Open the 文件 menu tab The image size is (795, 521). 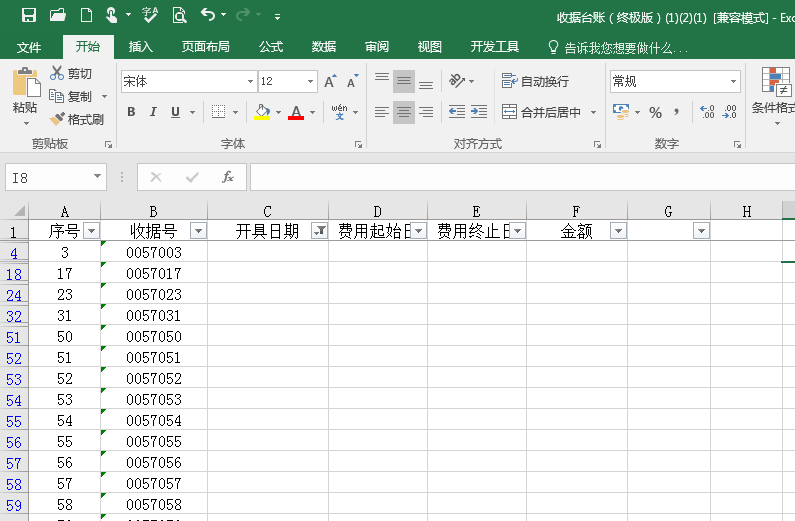tap(29, 47)
